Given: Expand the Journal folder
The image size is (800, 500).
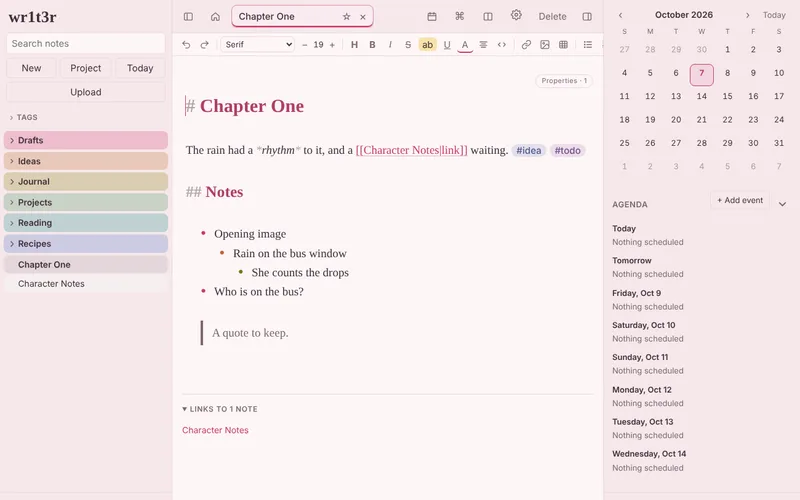Looking at the screenshot, I should coord(86,182).
